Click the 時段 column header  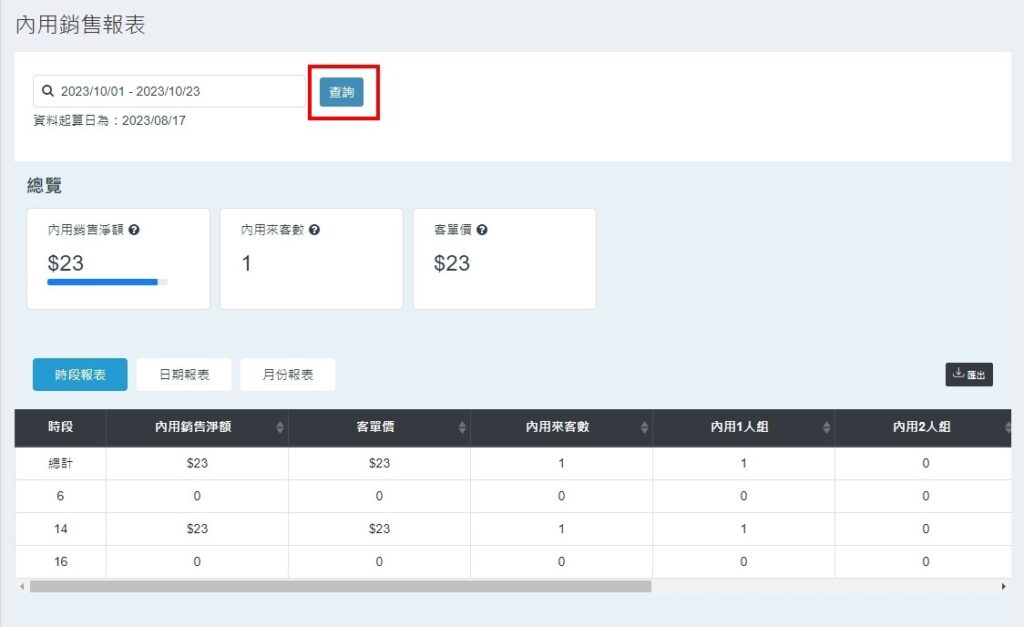(x=60, y=427)
